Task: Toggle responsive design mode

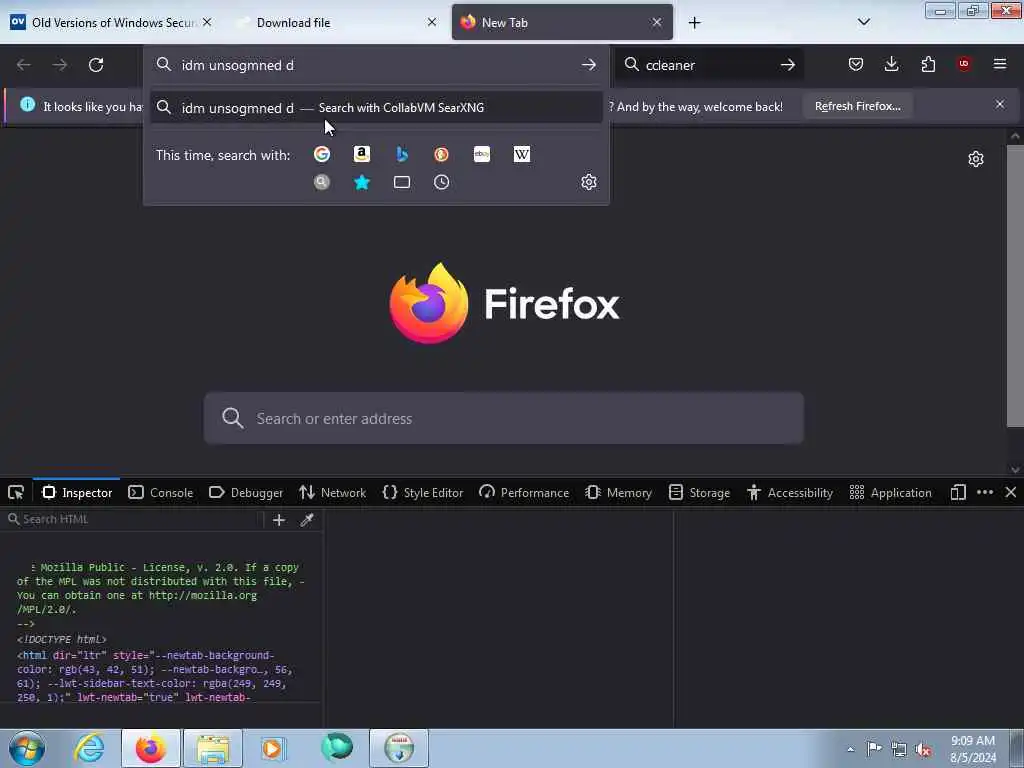Action: (958, 492)
